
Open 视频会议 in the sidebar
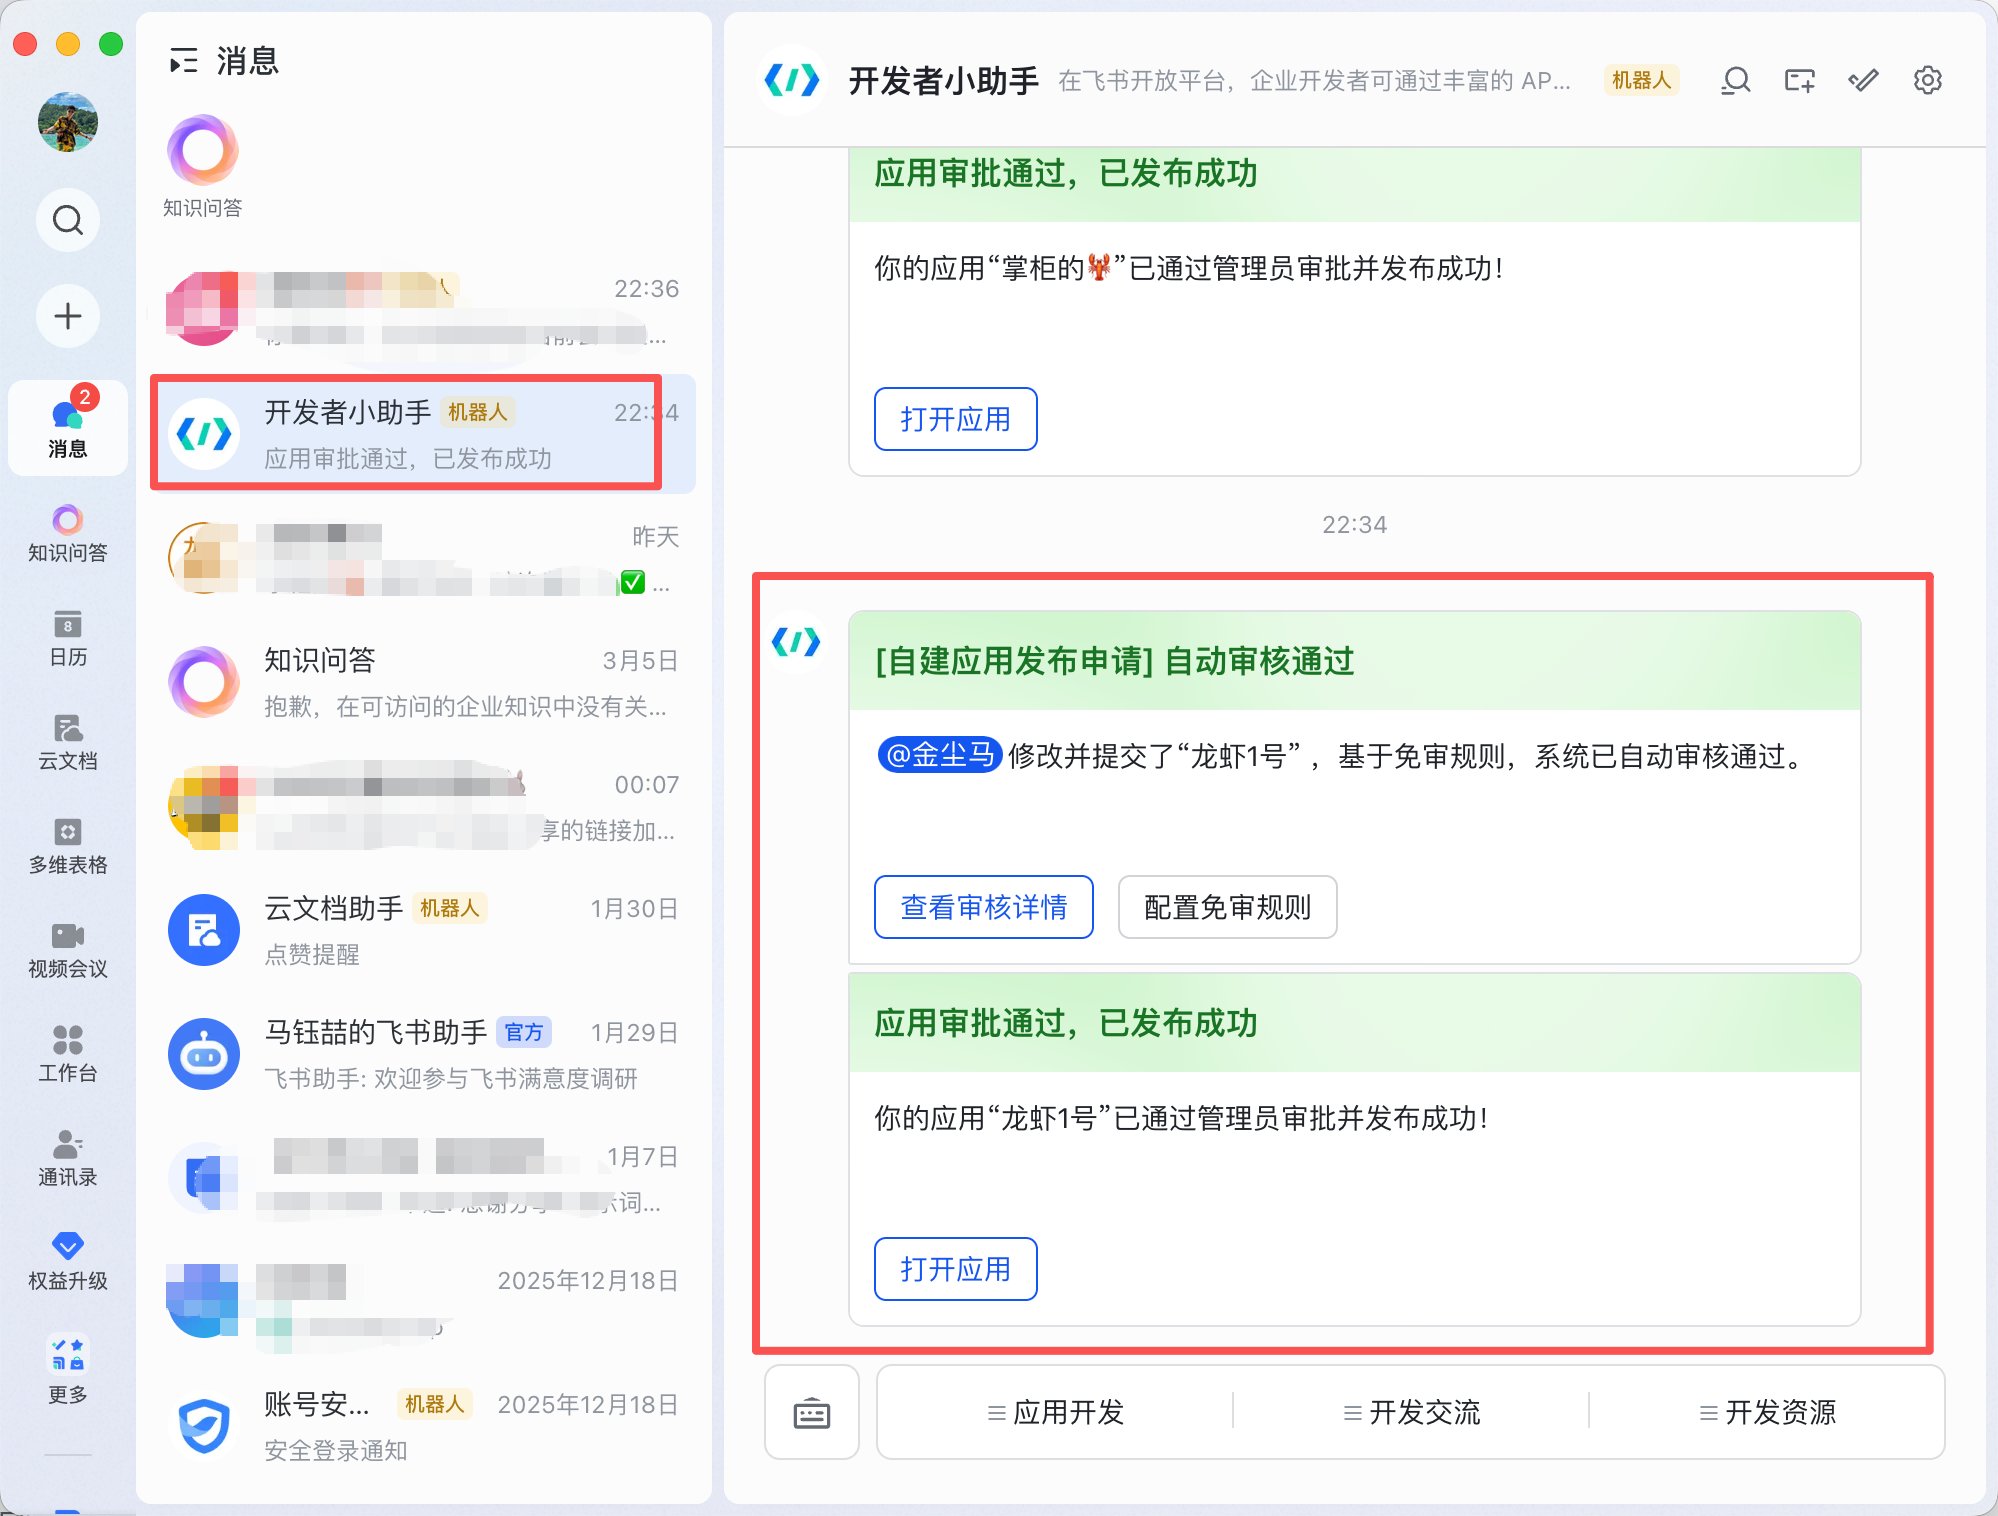click(x=68, y=950)
